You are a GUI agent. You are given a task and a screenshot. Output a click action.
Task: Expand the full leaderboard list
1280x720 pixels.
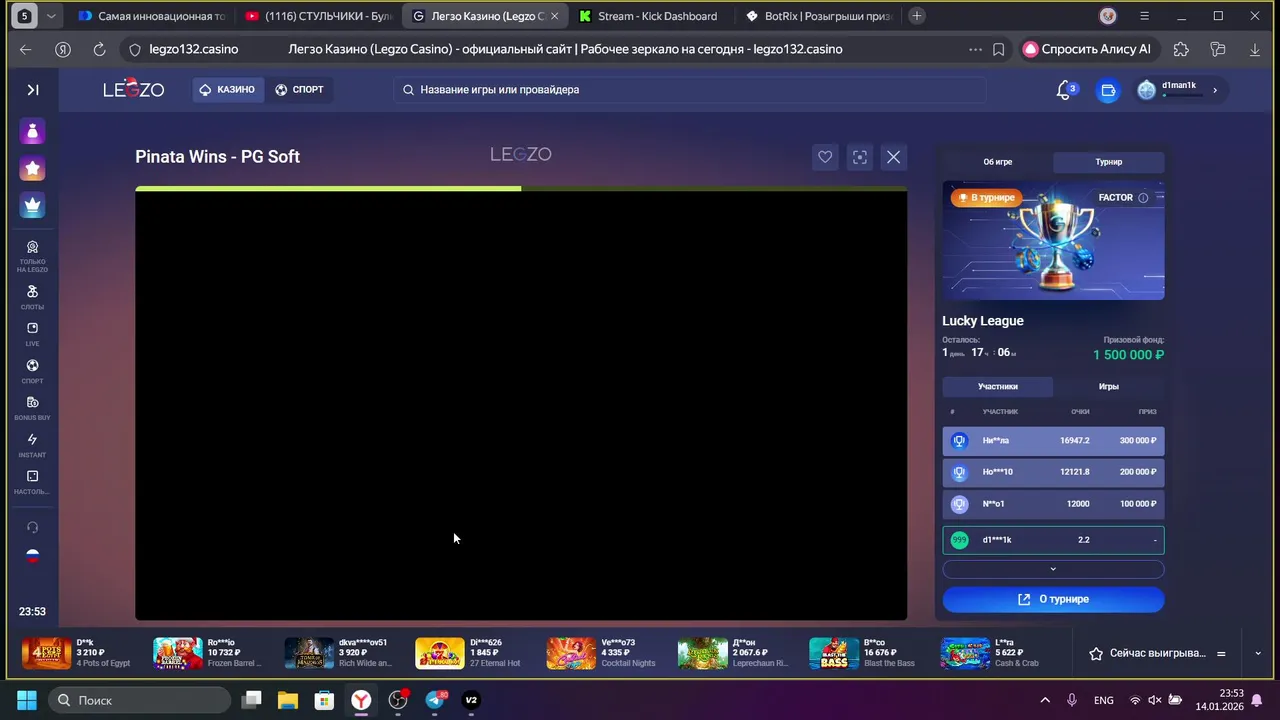click(1053, 569)
